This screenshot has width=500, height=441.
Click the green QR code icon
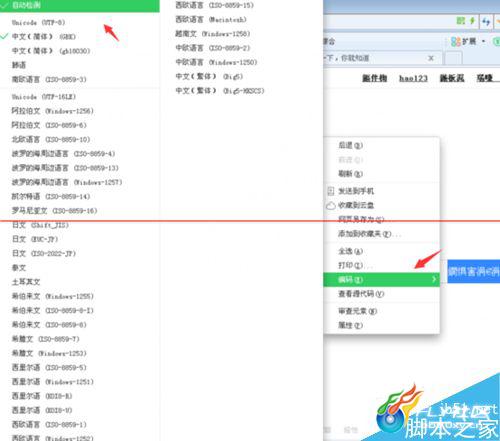point(461,21)
